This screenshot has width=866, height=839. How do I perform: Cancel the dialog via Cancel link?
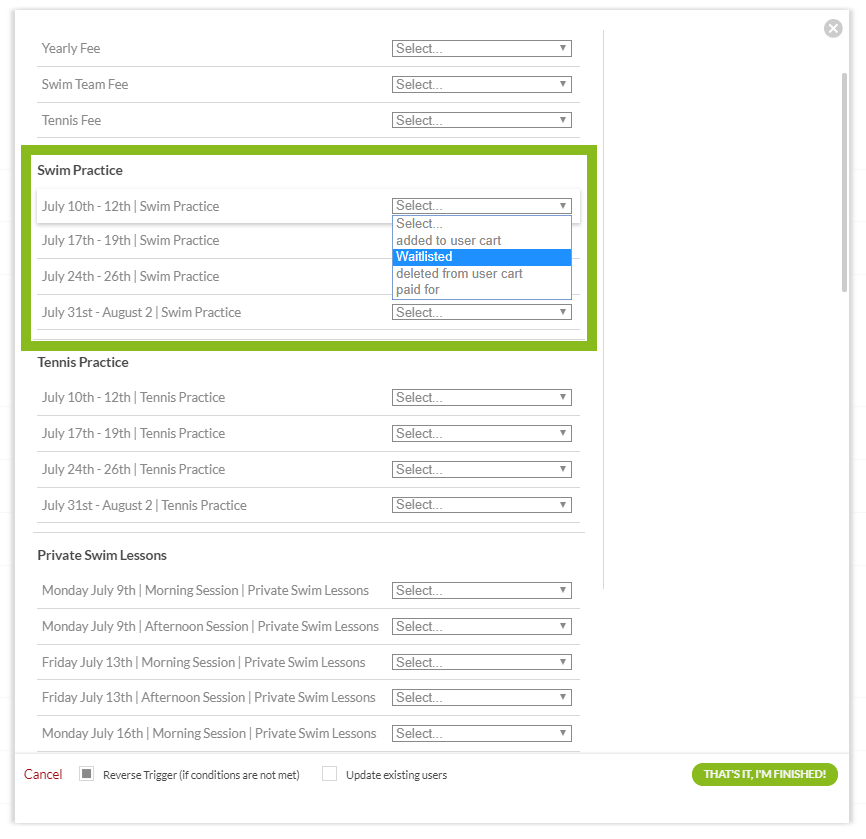(43, 774)
